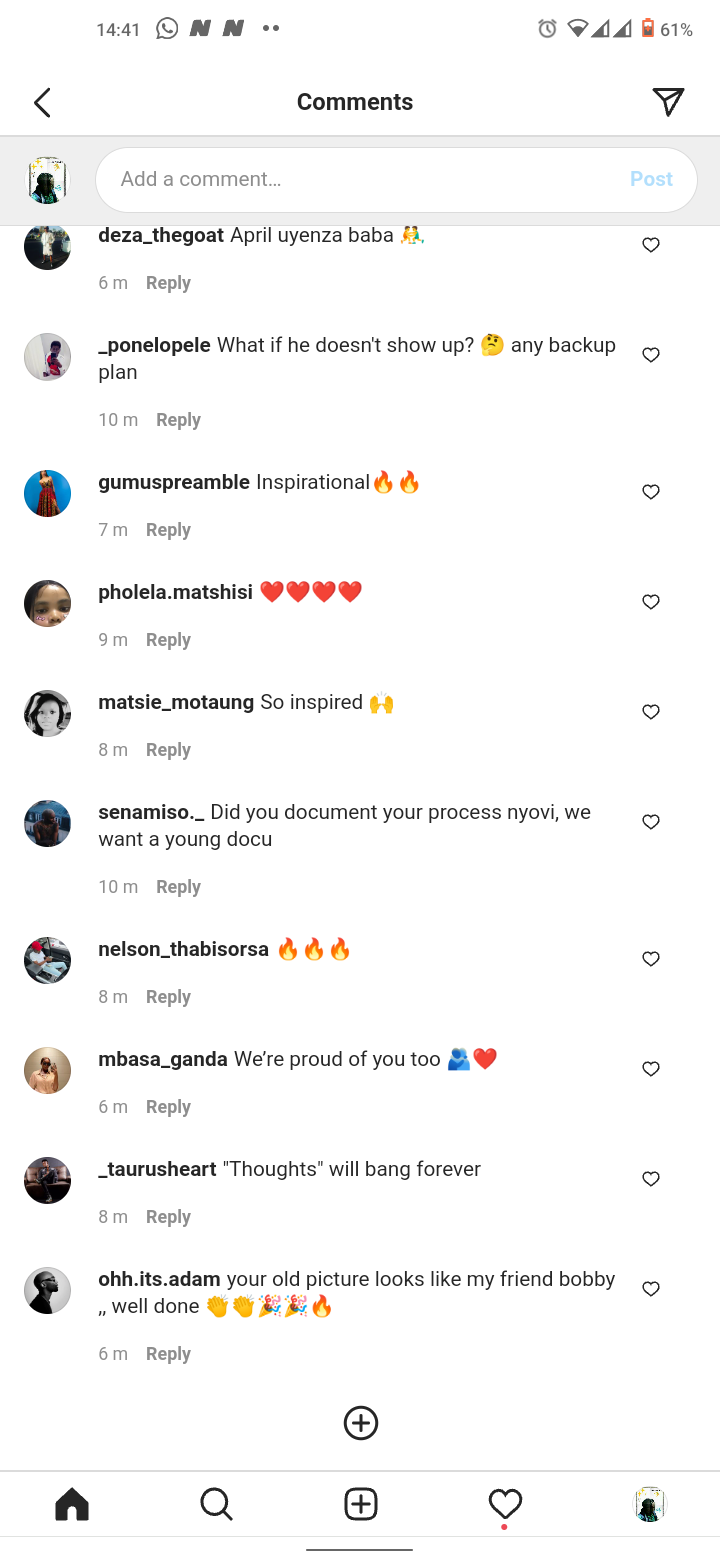Go back using the arrow icon
This screenshot has width=720, height=1560.
(x=42, y=102)
